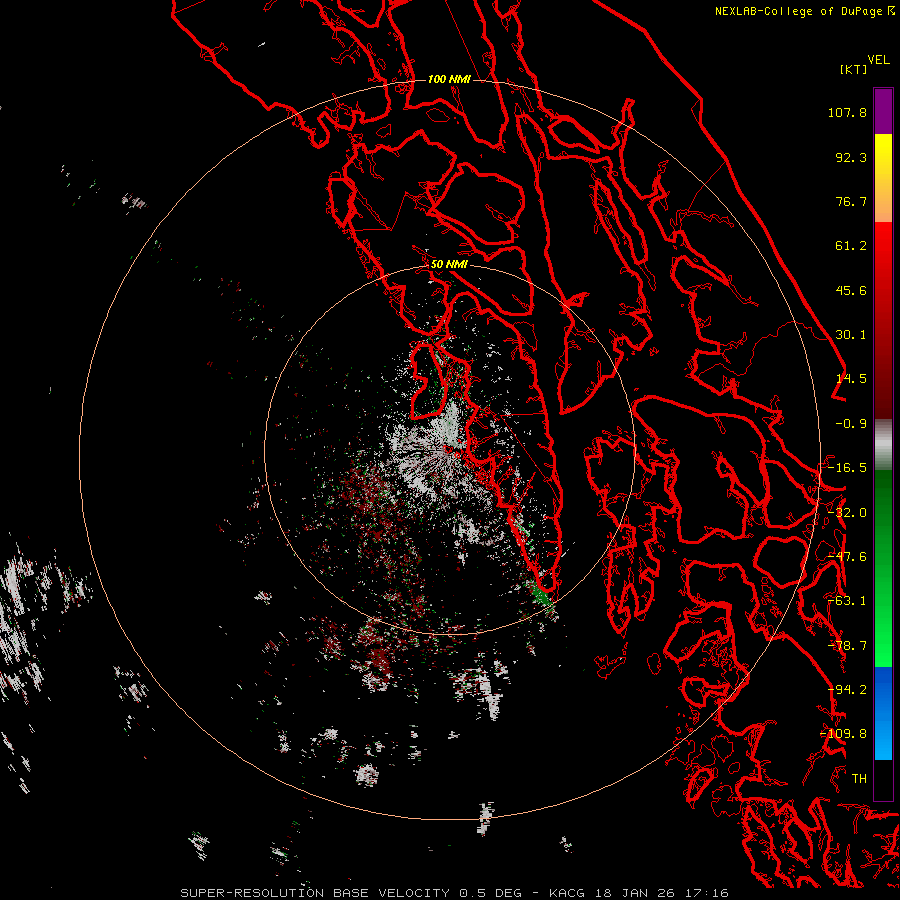Viewport: 900px width, 900px height.
Task: Pick the purple segment of color bar
Action: (883, 111)
